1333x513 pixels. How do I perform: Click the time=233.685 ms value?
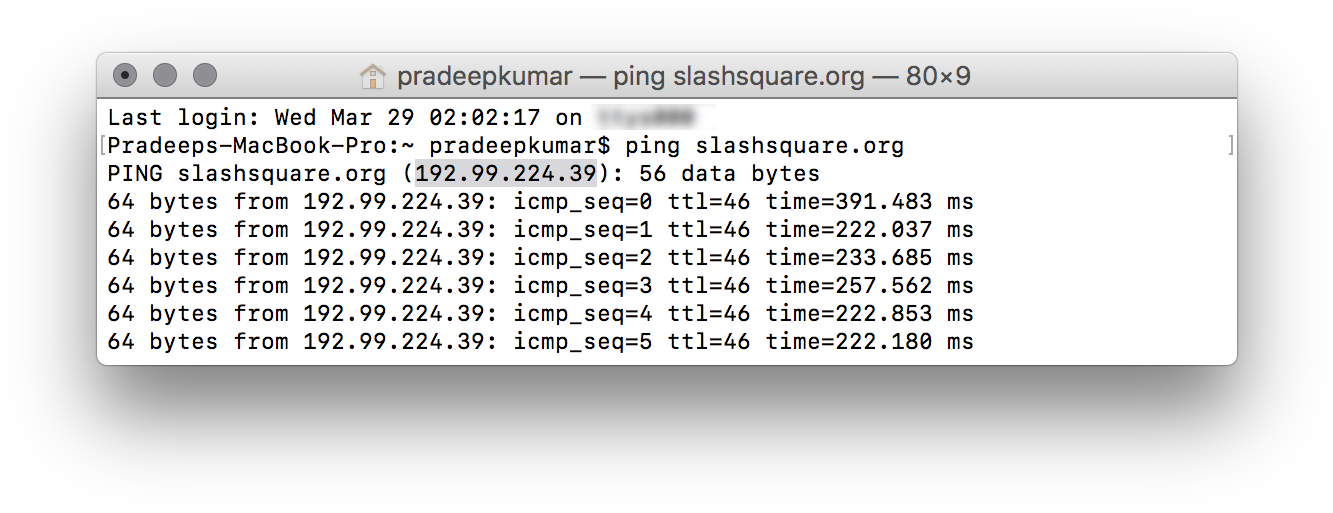[x=870, y=258]
